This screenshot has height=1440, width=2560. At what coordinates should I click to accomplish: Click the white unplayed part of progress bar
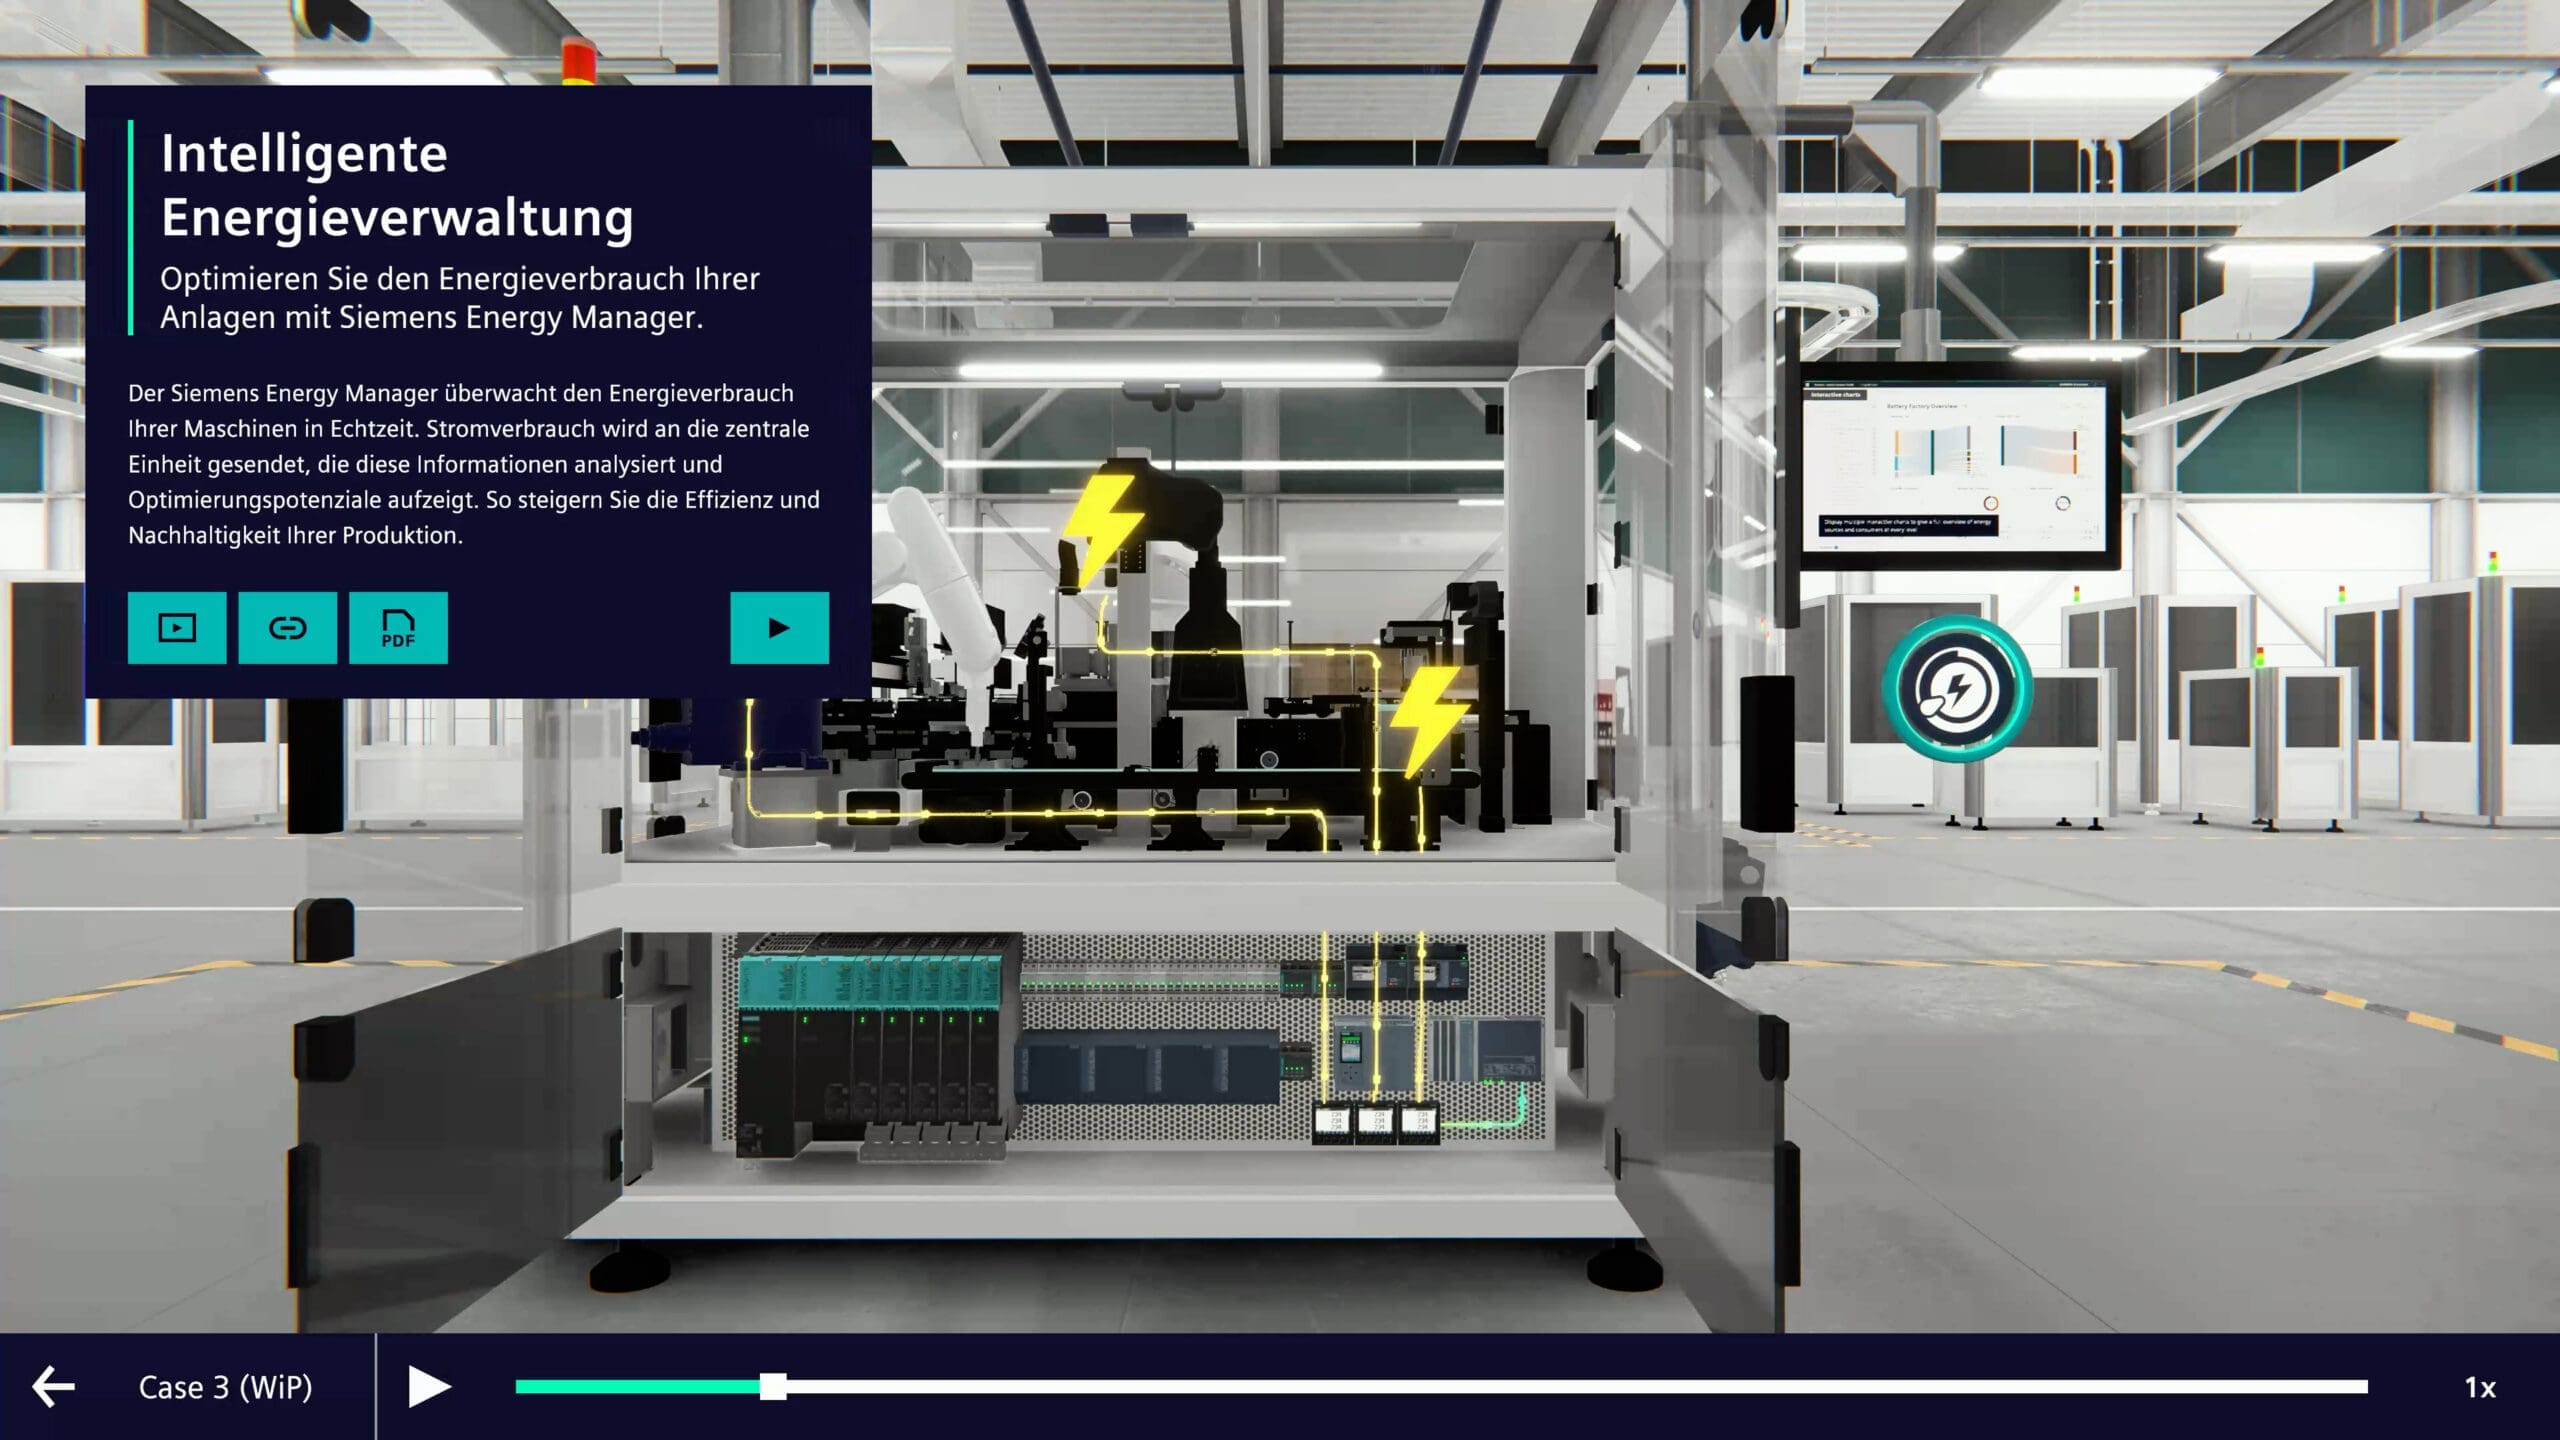coord(1576,1386)
